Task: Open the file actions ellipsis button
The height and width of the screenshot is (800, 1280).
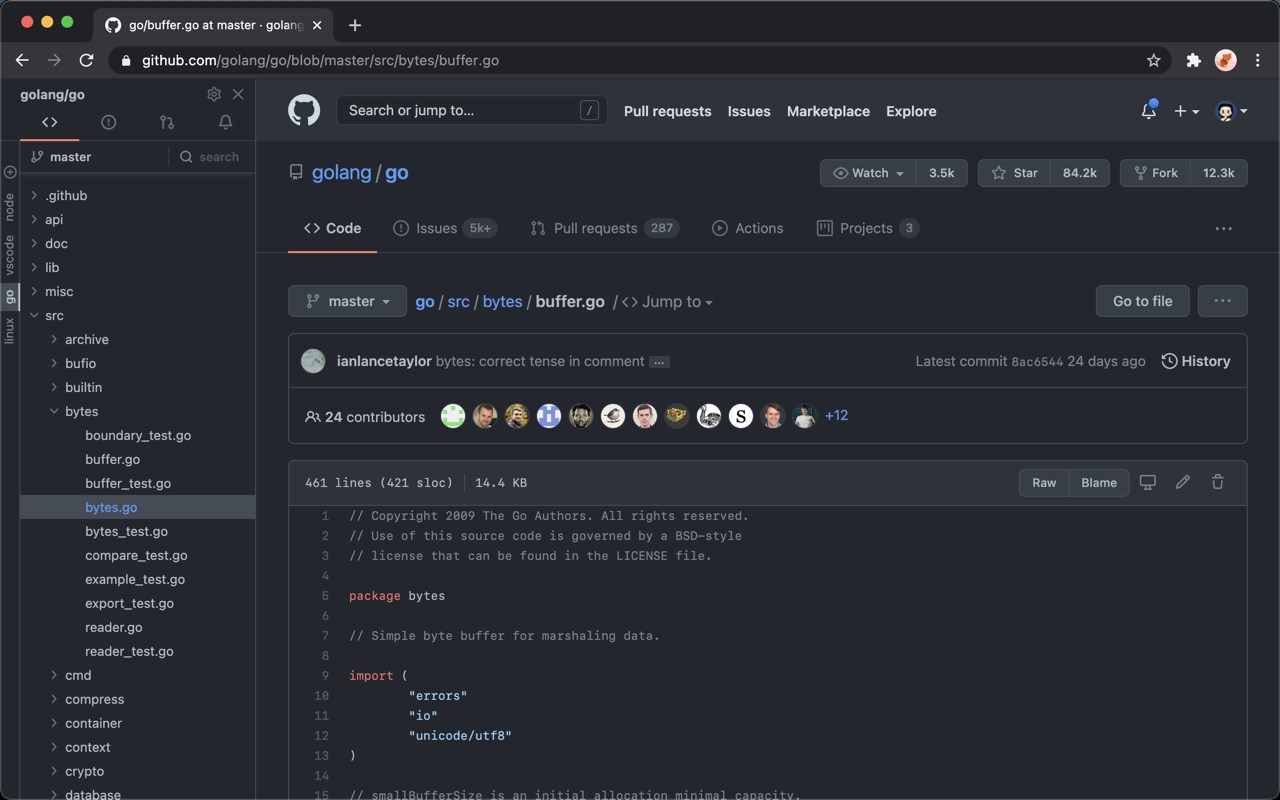Action: (1222, 301)
